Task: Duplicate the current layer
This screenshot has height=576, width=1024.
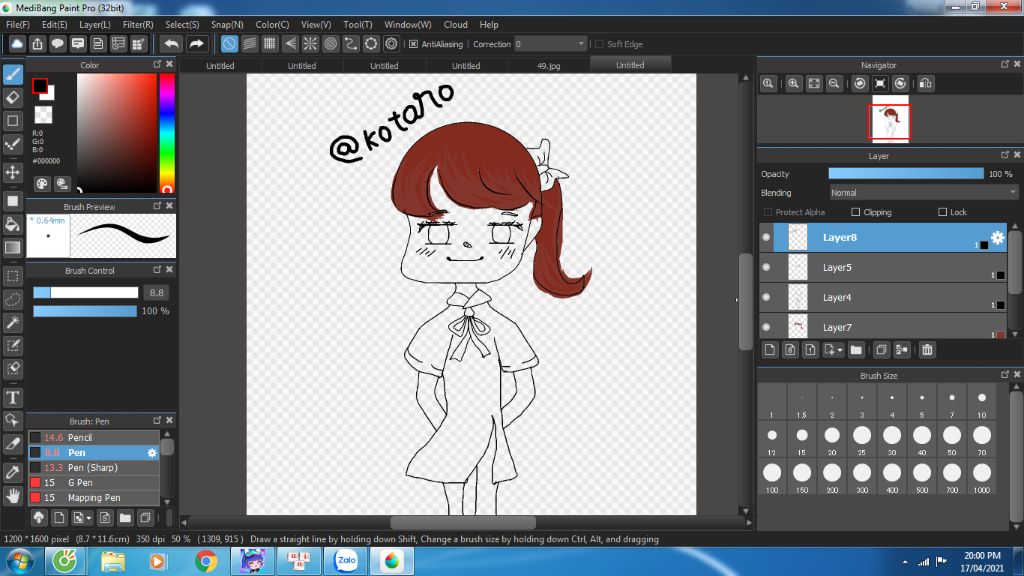Action: [x=881, y=350]
